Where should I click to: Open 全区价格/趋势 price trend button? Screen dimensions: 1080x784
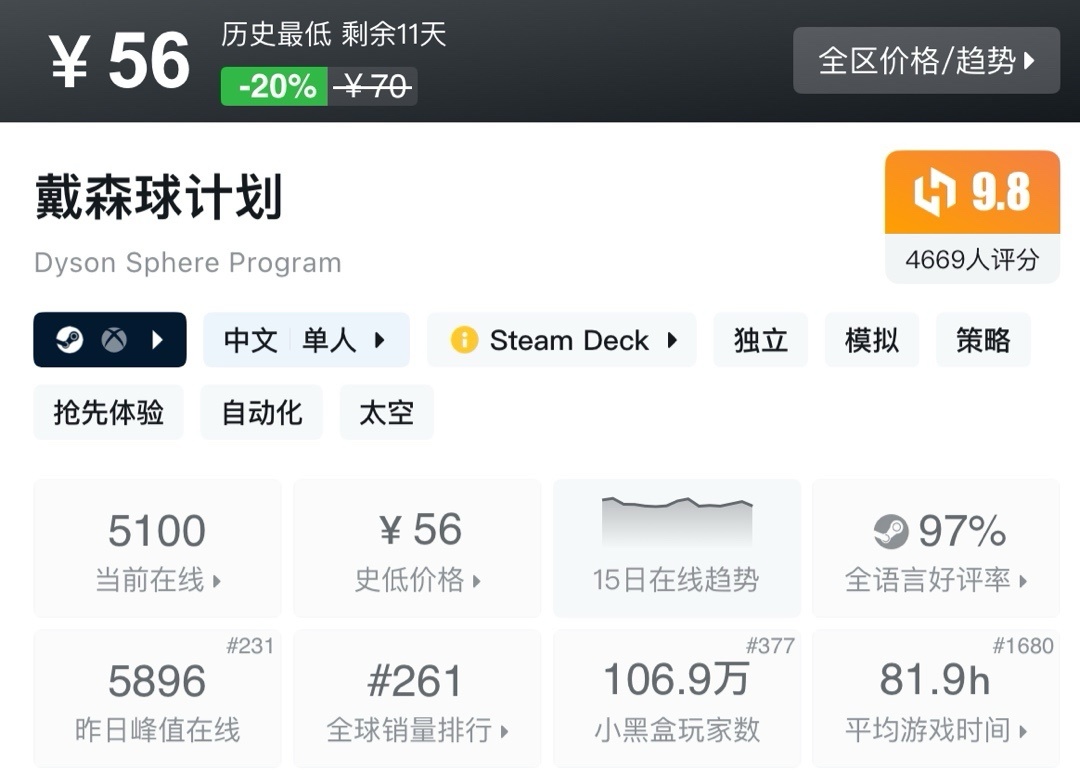point(926,61)
